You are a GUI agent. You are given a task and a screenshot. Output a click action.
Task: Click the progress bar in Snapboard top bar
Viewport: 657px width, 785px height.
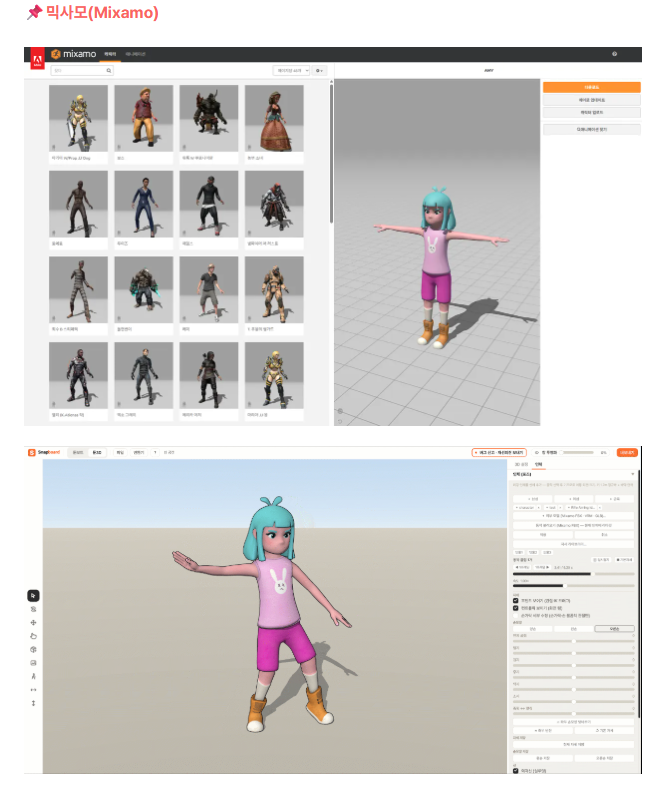[577, 453]
